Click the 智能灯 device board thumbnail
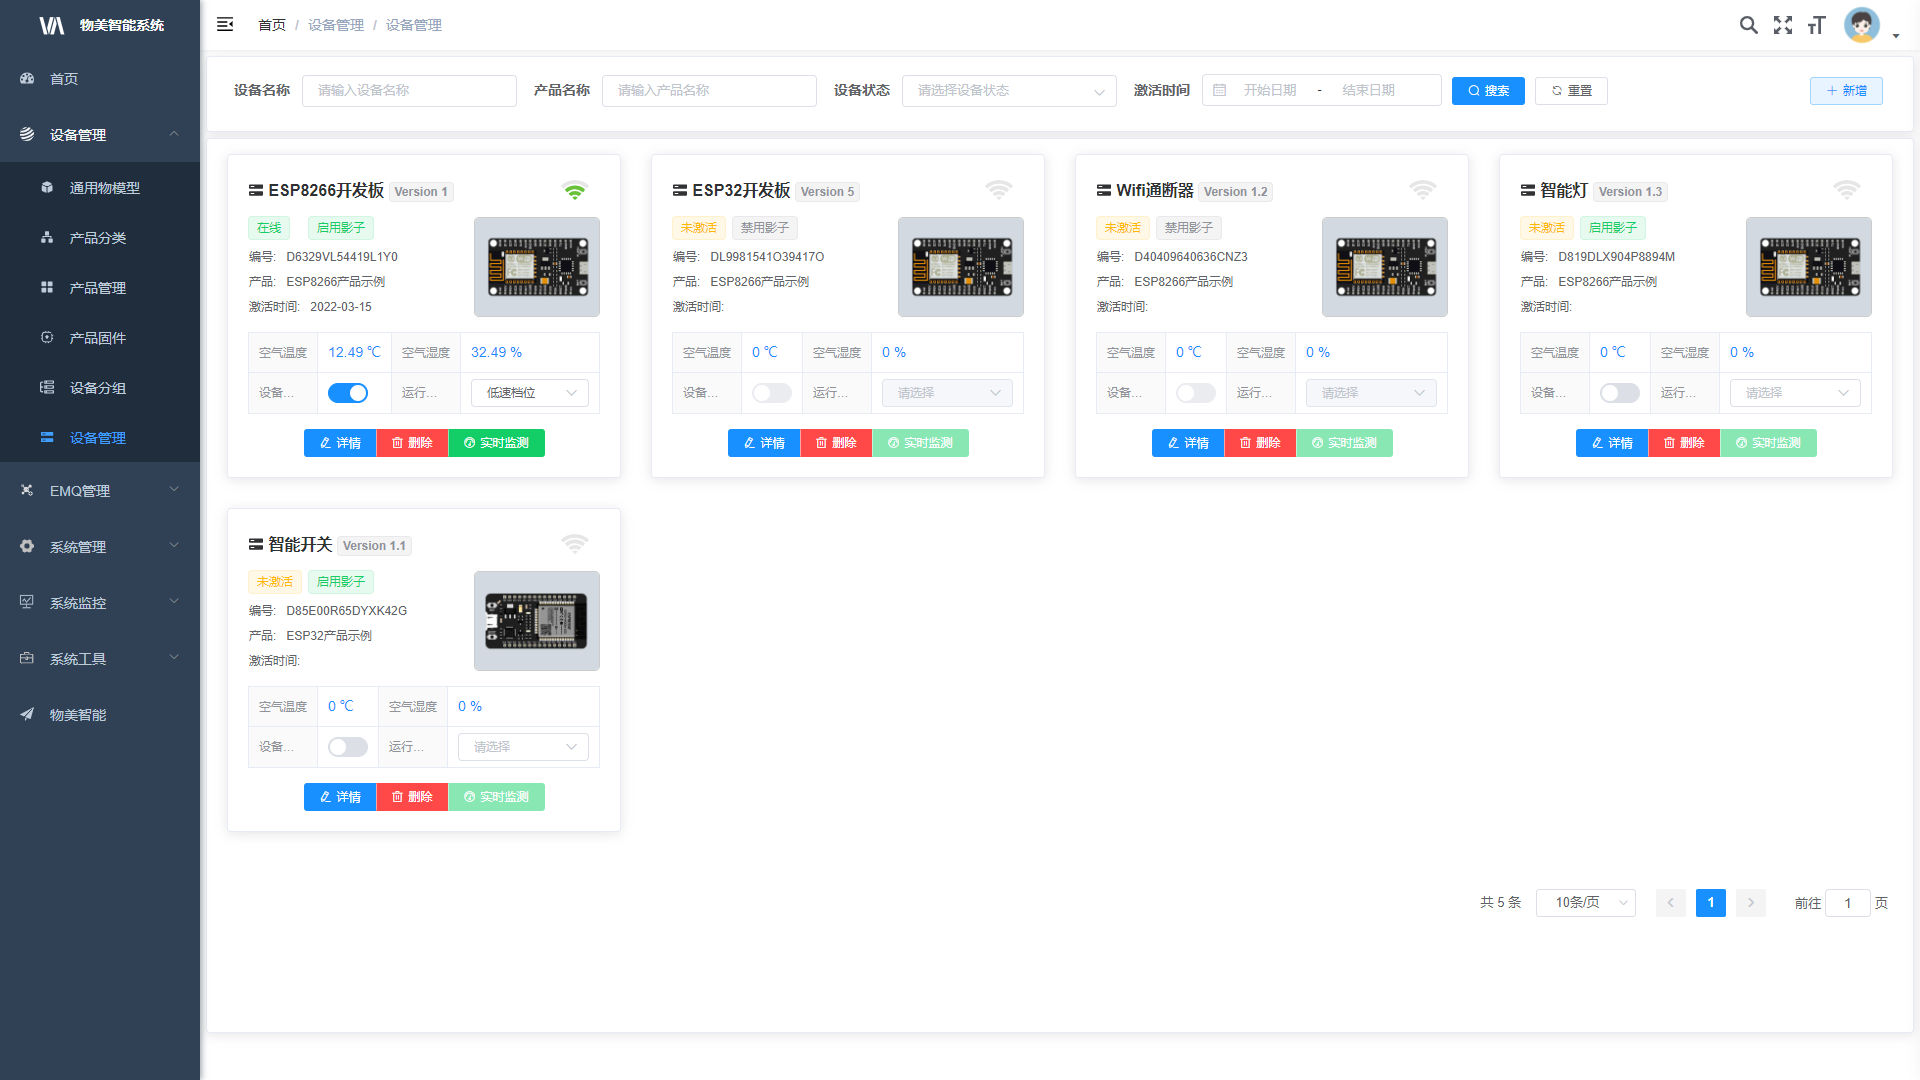Image resolution: width=1920 pixels, height=1080 pixels. click(1808, 267)
